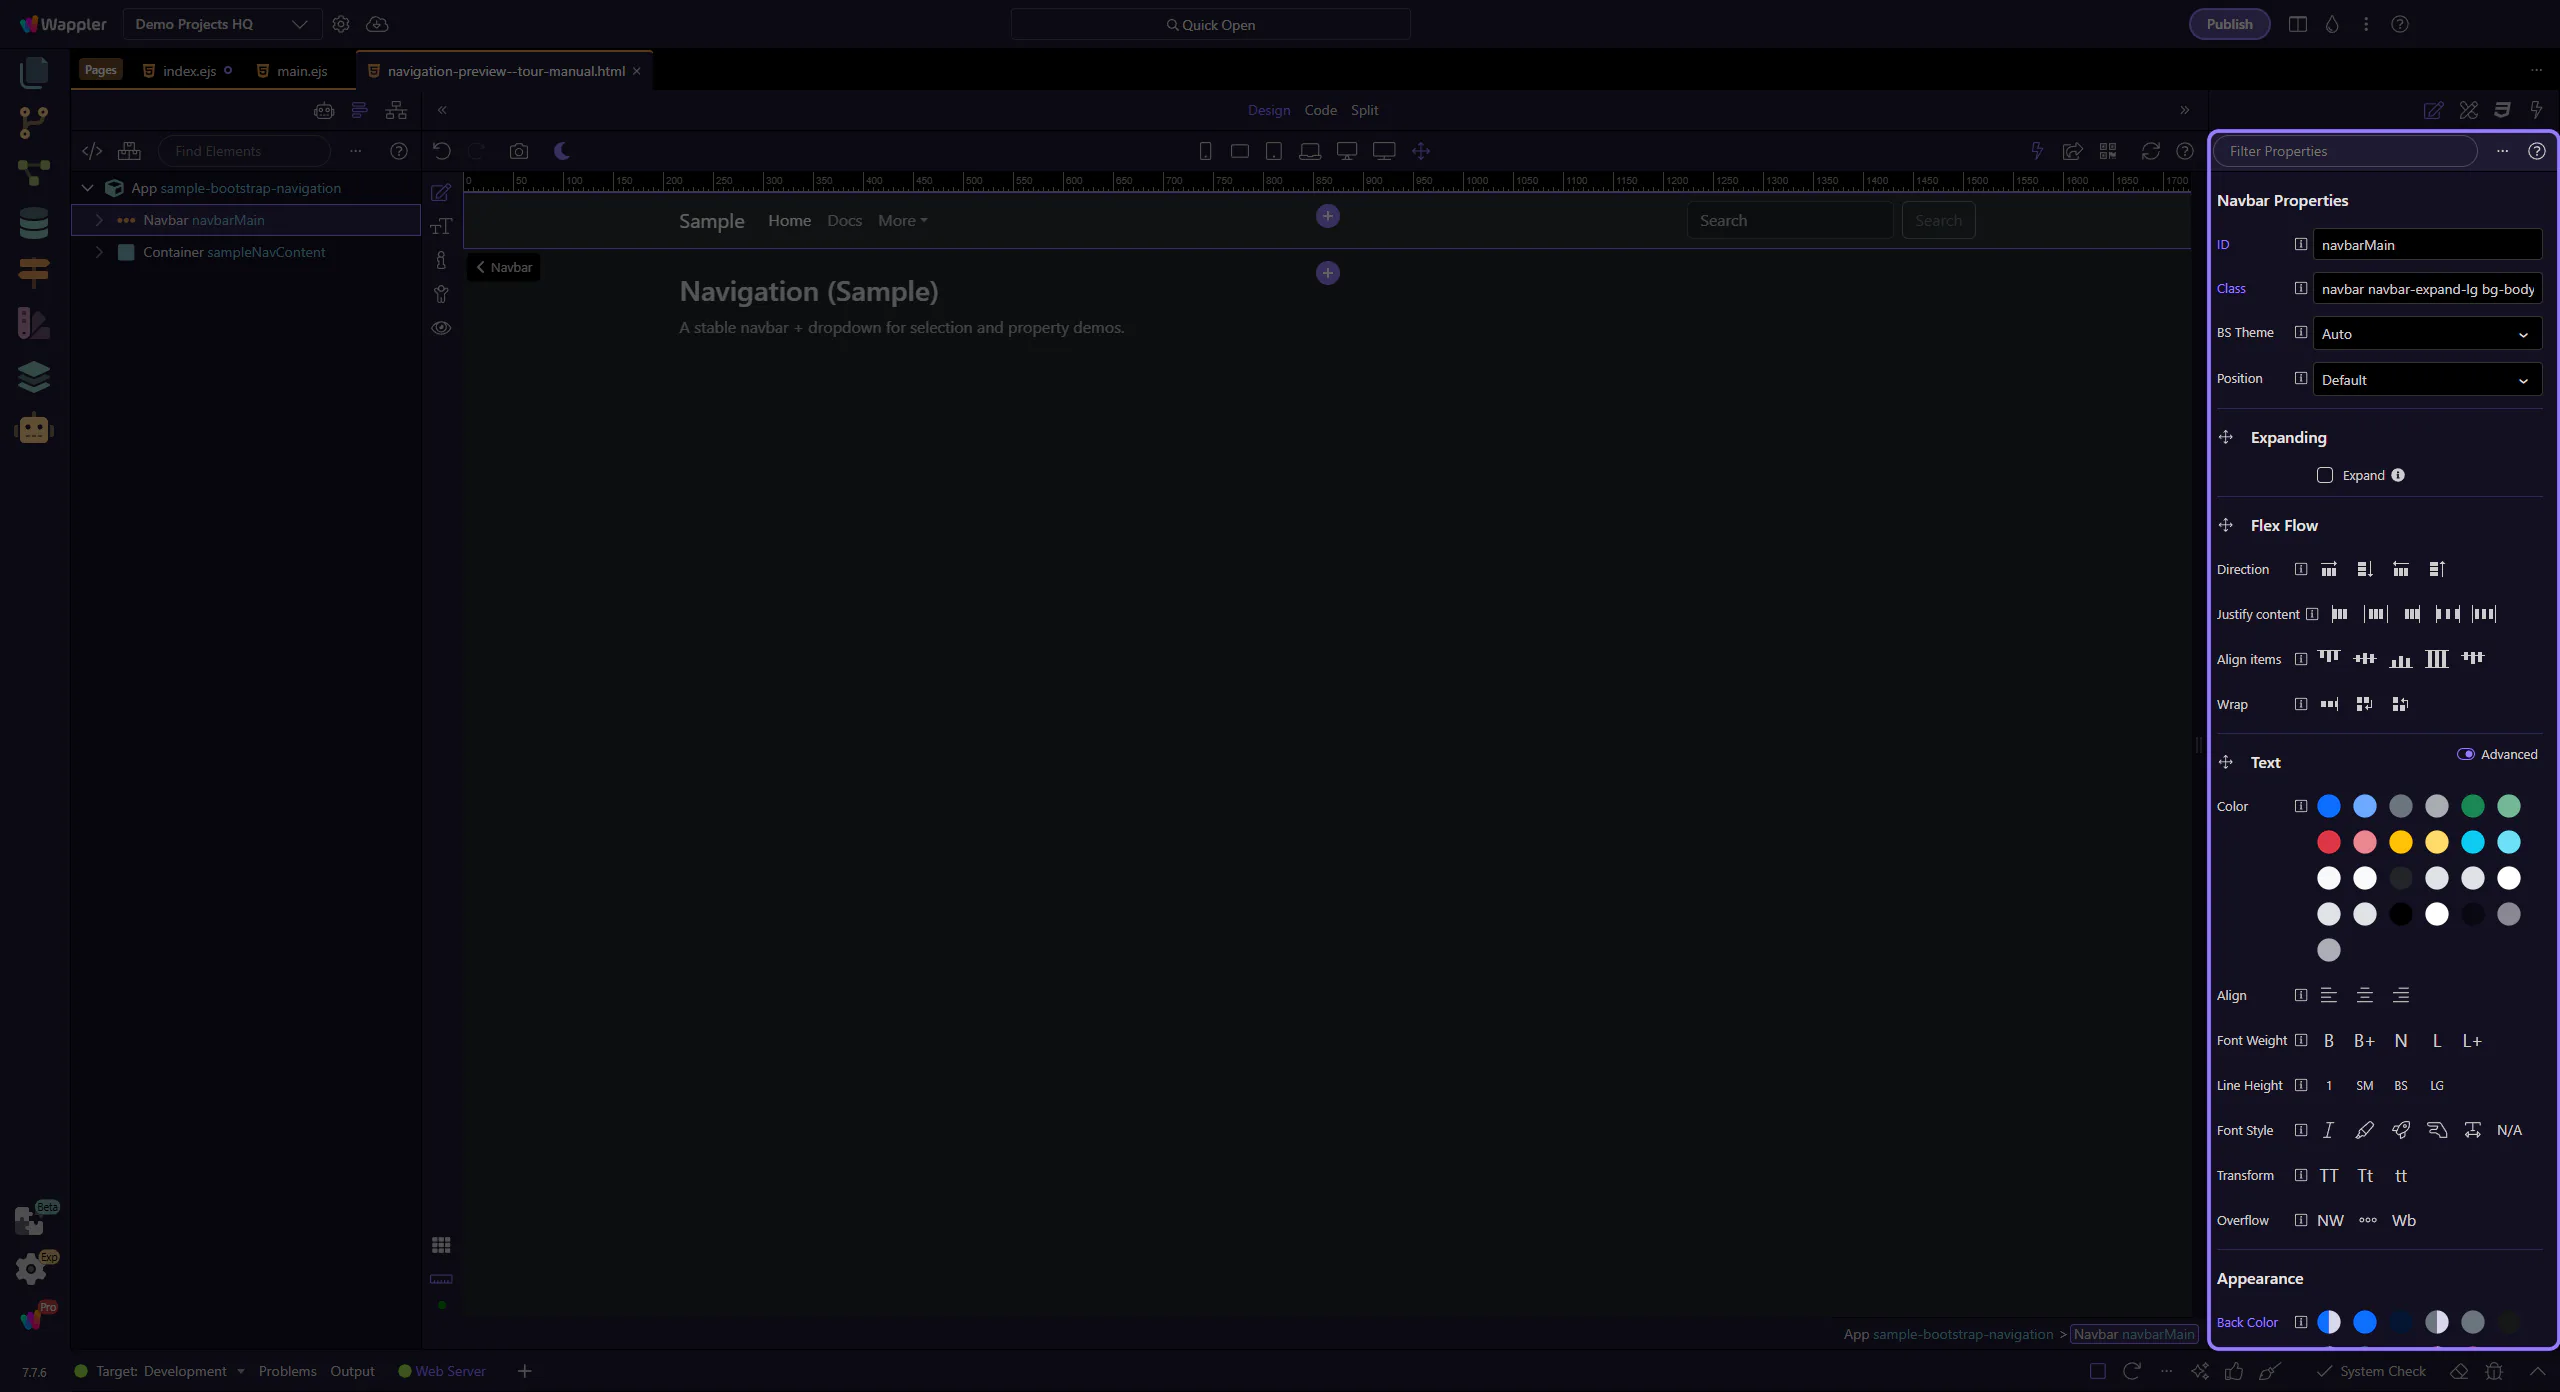Expand the Container sampleNavContent tree node
Screen dimensions: 2560x1392
click(x=99, y=252)
